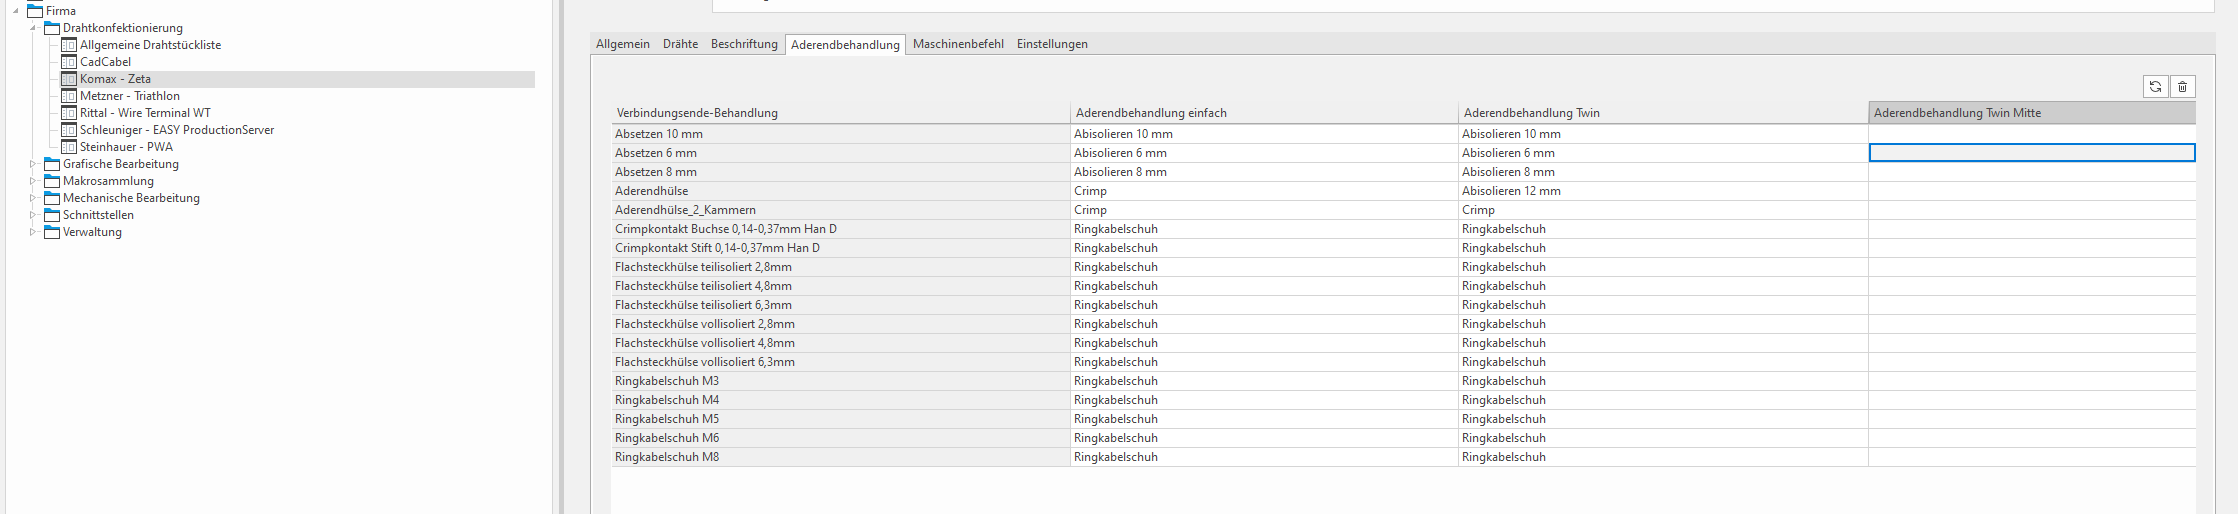
Task: Expand the Grafische Bearbeitung node
Action: (33, 164)
